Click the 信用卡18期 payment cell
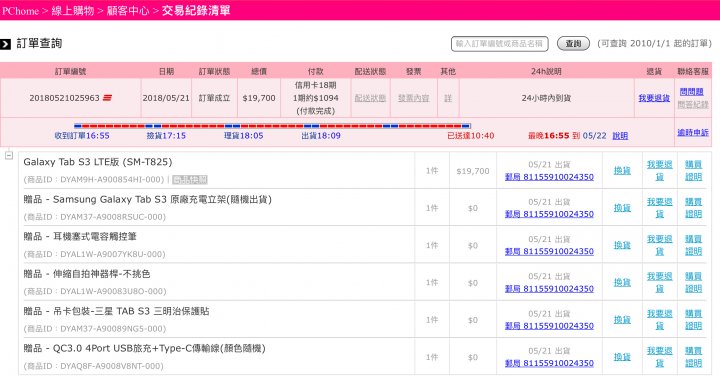The width and height of the screenshot is (720, 377). 315,98
